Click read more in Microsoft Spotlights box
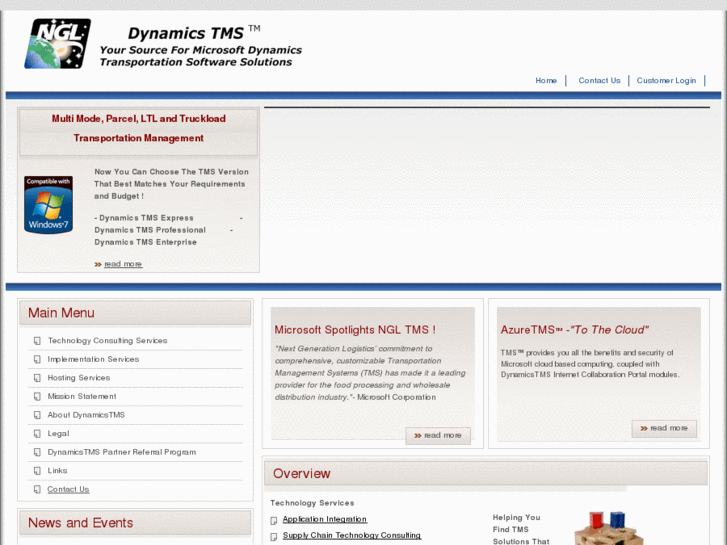The image size is (727, 545). pyautogui.click(x=438, y=436)
